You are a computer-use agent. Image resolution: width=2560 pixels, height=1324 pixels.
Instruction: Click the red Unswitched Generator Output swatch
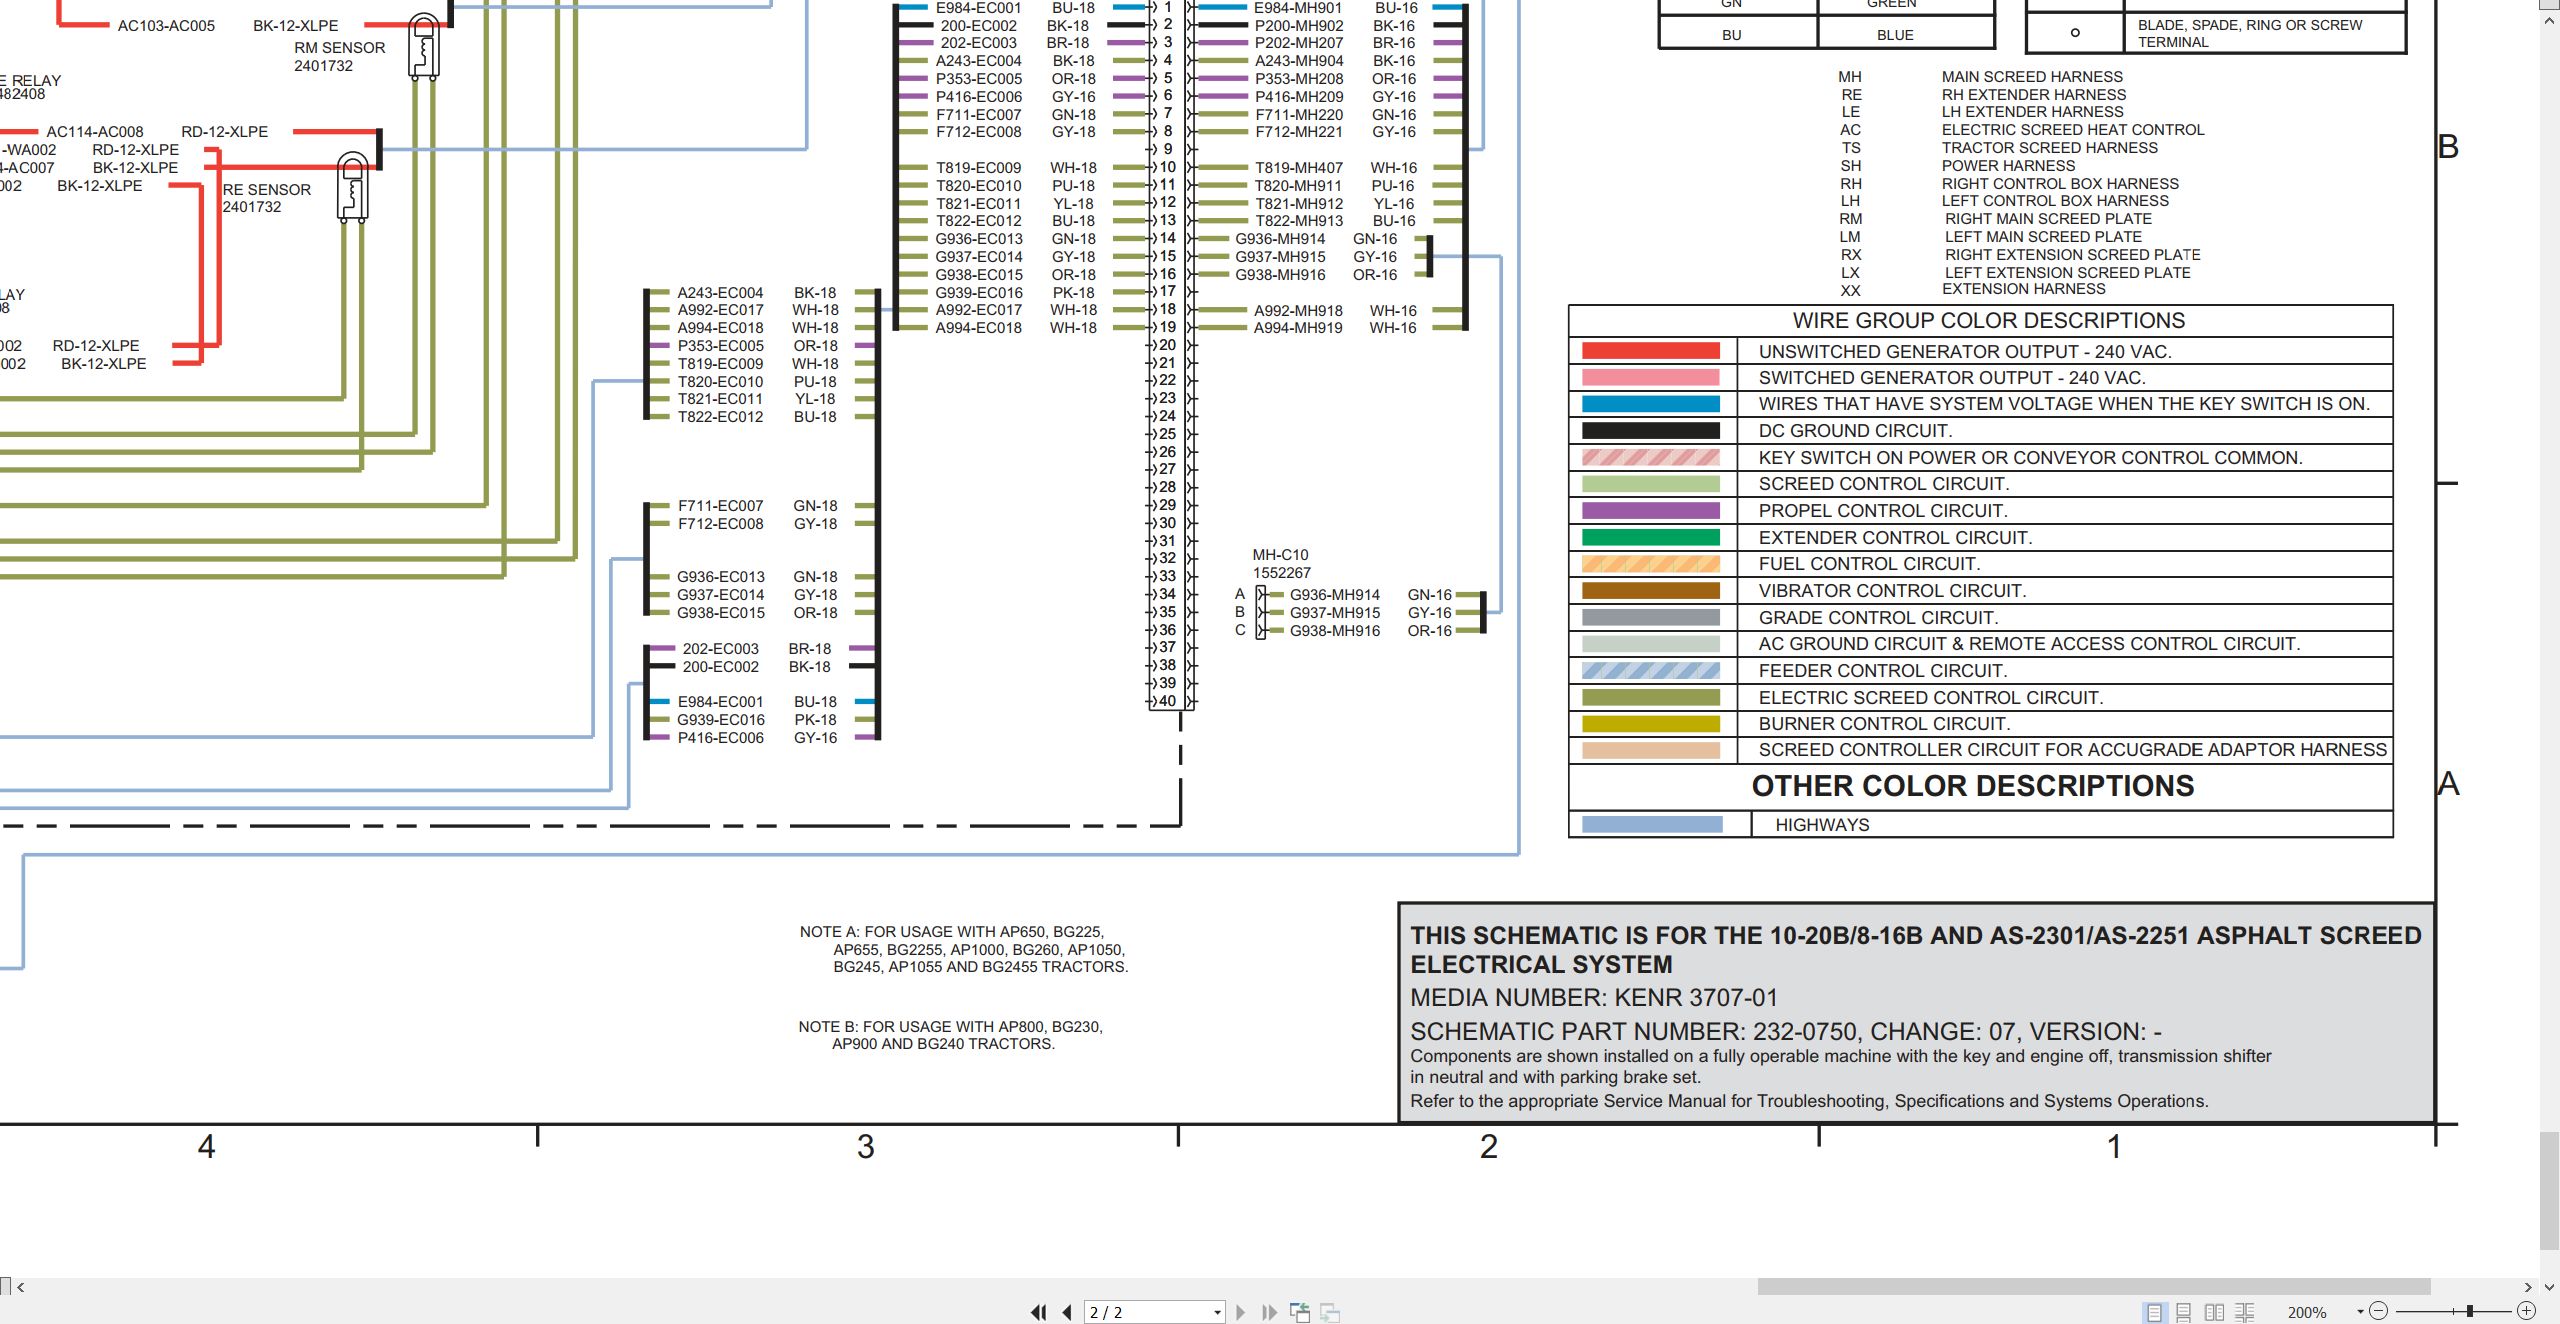point(1650,351)
